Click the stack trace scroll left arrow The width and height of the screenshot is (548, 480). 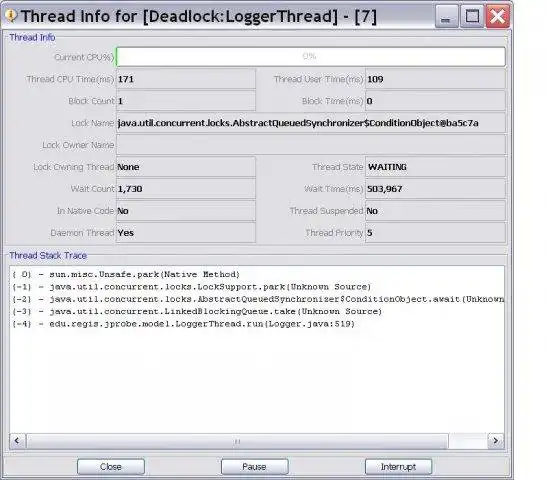click(x=17, y=441)
